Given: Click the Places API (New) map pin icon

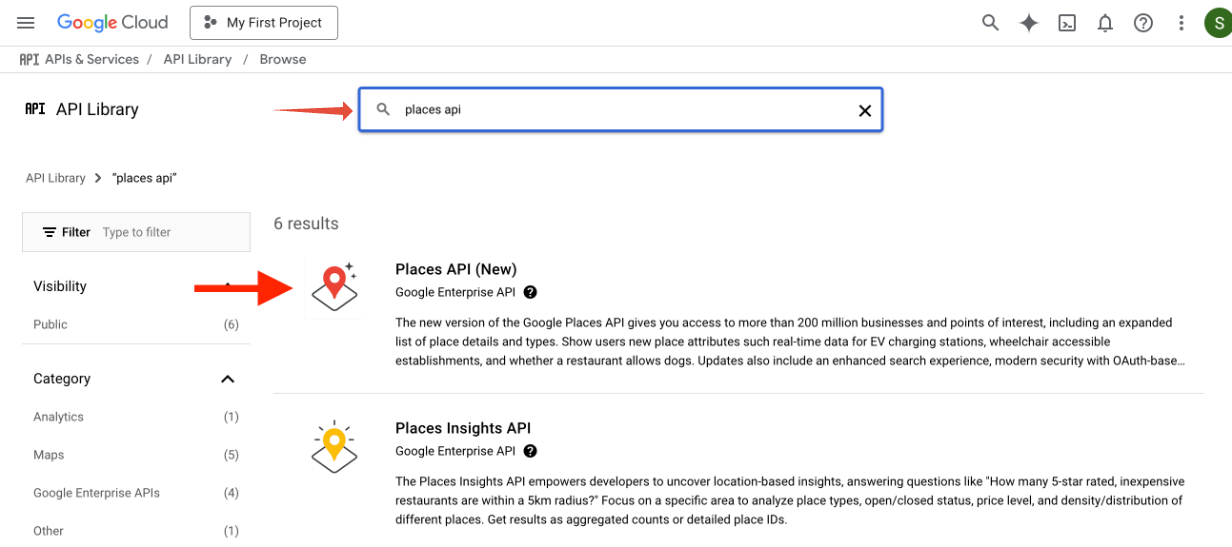Looking at the screenshot, I should pos(334,286).
